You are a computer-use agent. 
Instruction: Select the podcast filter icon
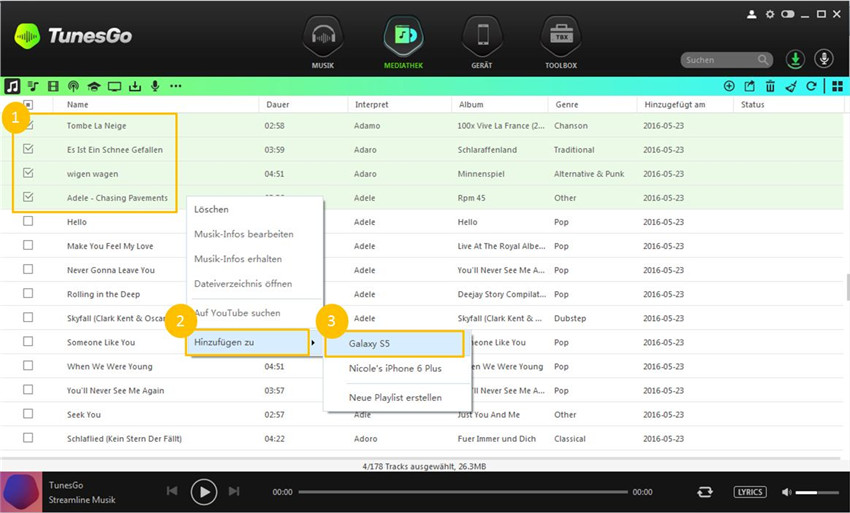pyautogui.click(x=73, y=86)
